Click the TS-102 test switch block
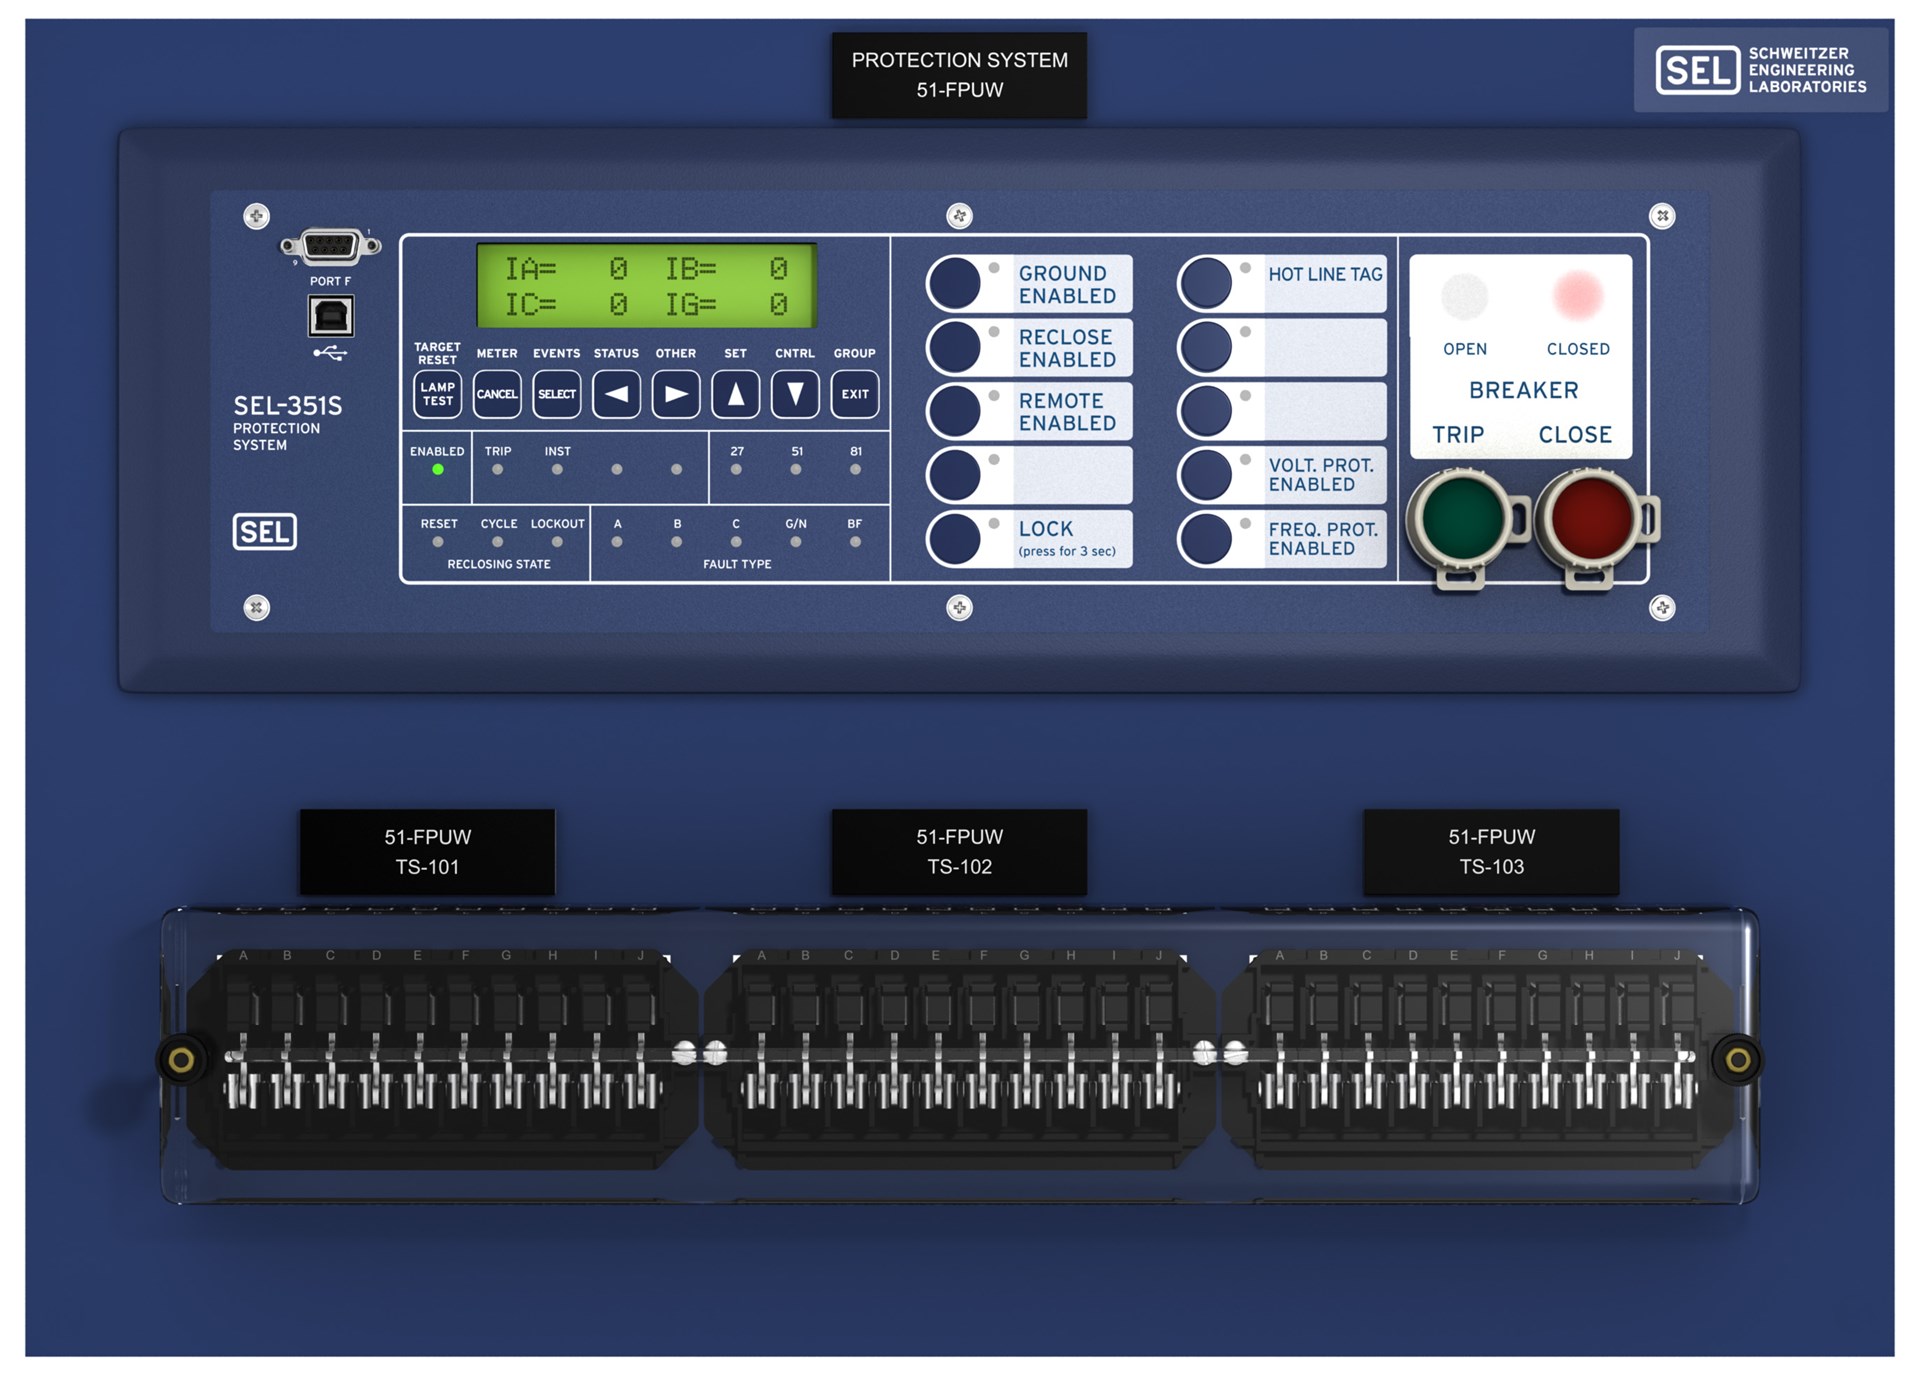Viewport: 1920px width, 1374px height. (x=960, y=1058)
